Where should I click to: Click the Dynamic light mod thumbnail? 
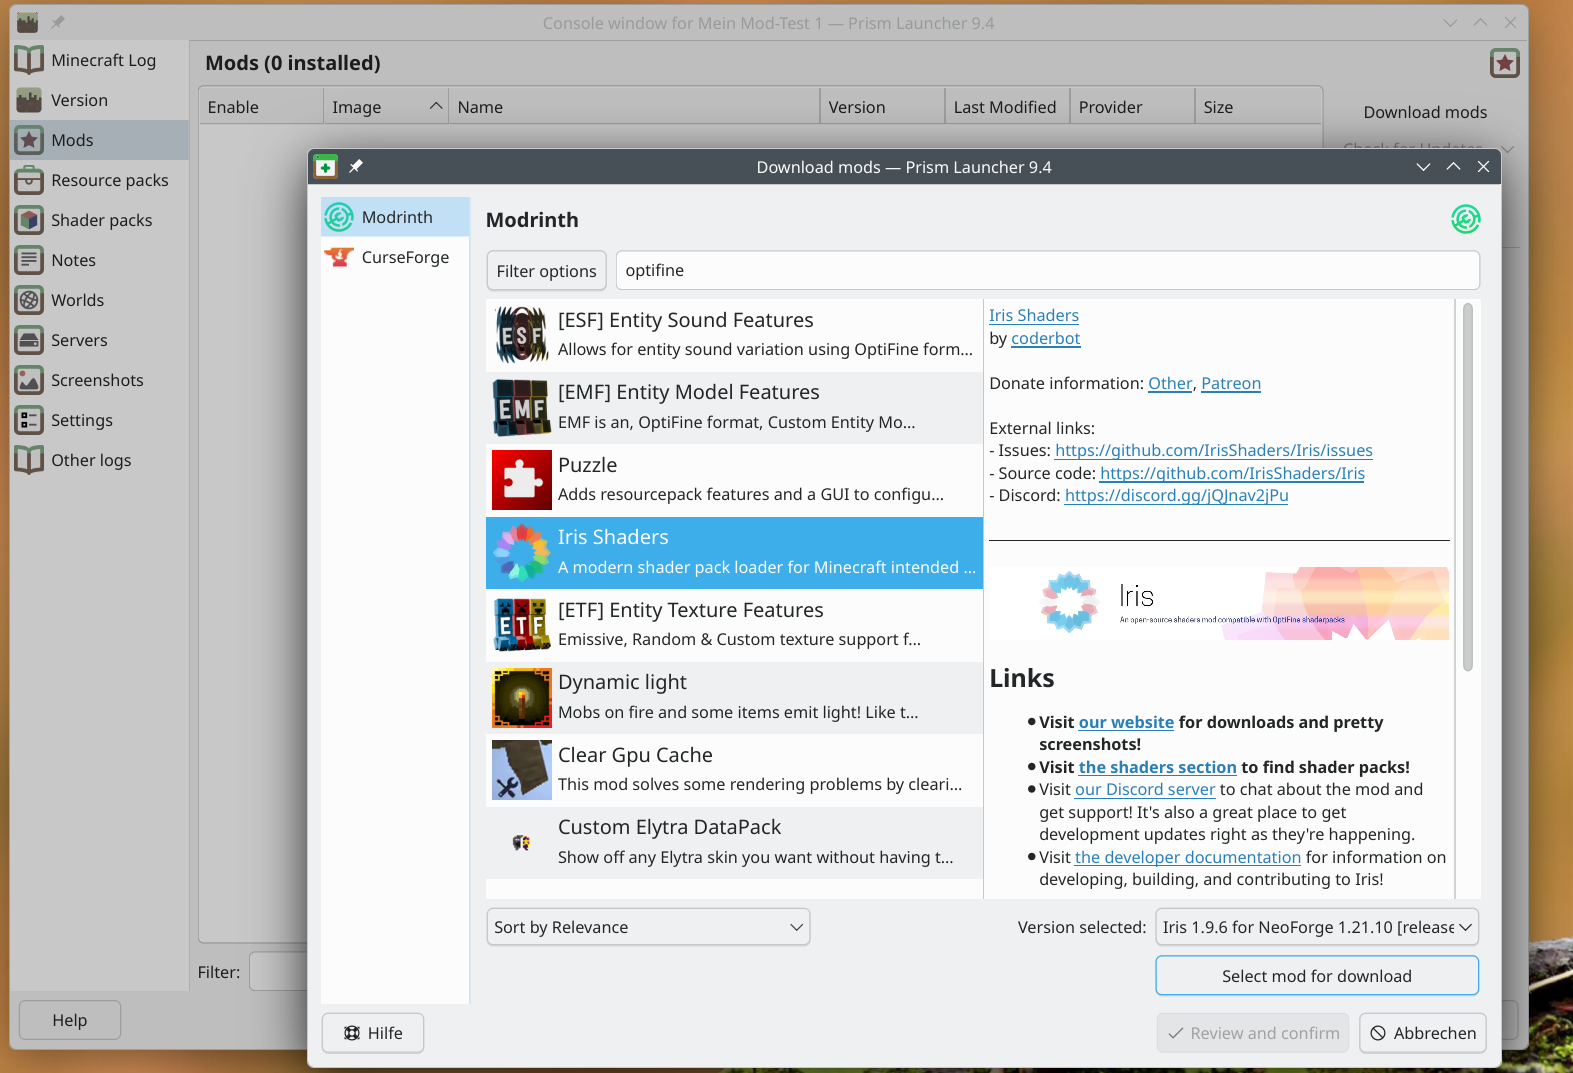[x=521, y=697]
